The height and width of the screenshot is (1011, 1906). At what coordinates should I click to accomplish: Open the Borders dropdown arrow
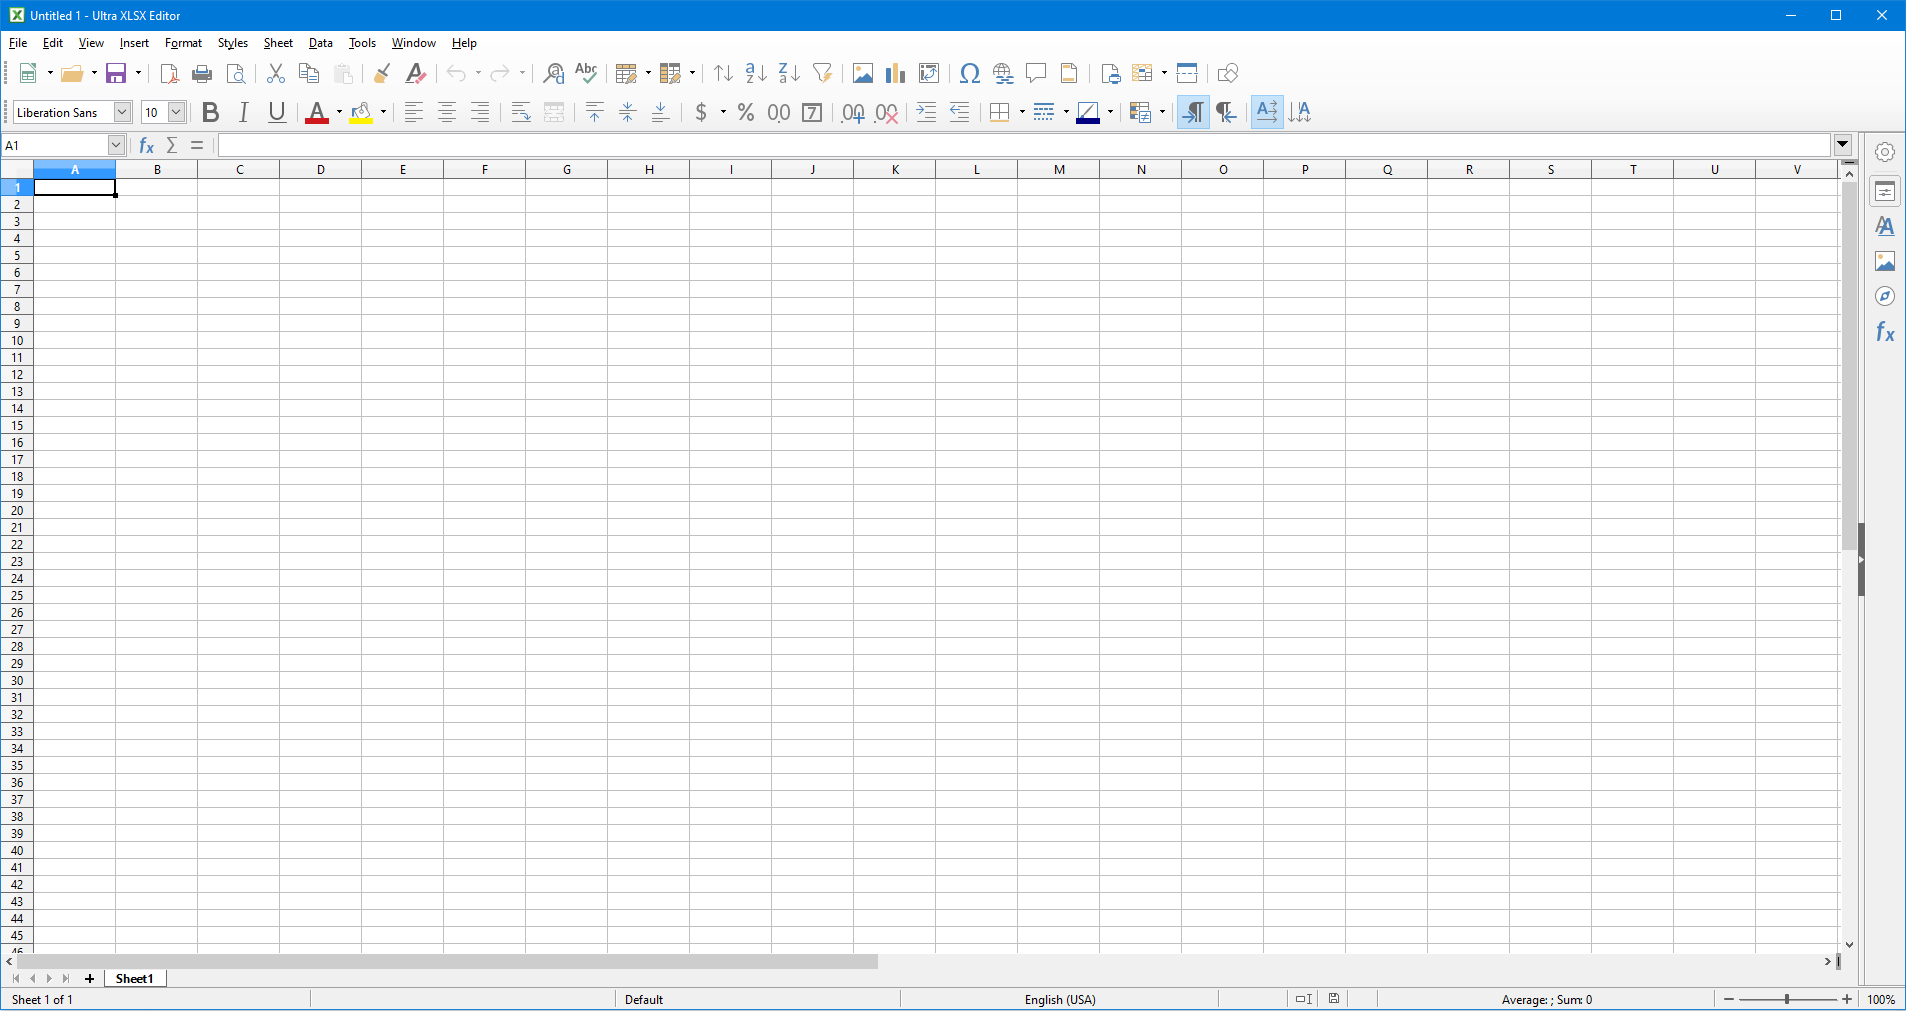[1022, 112]
